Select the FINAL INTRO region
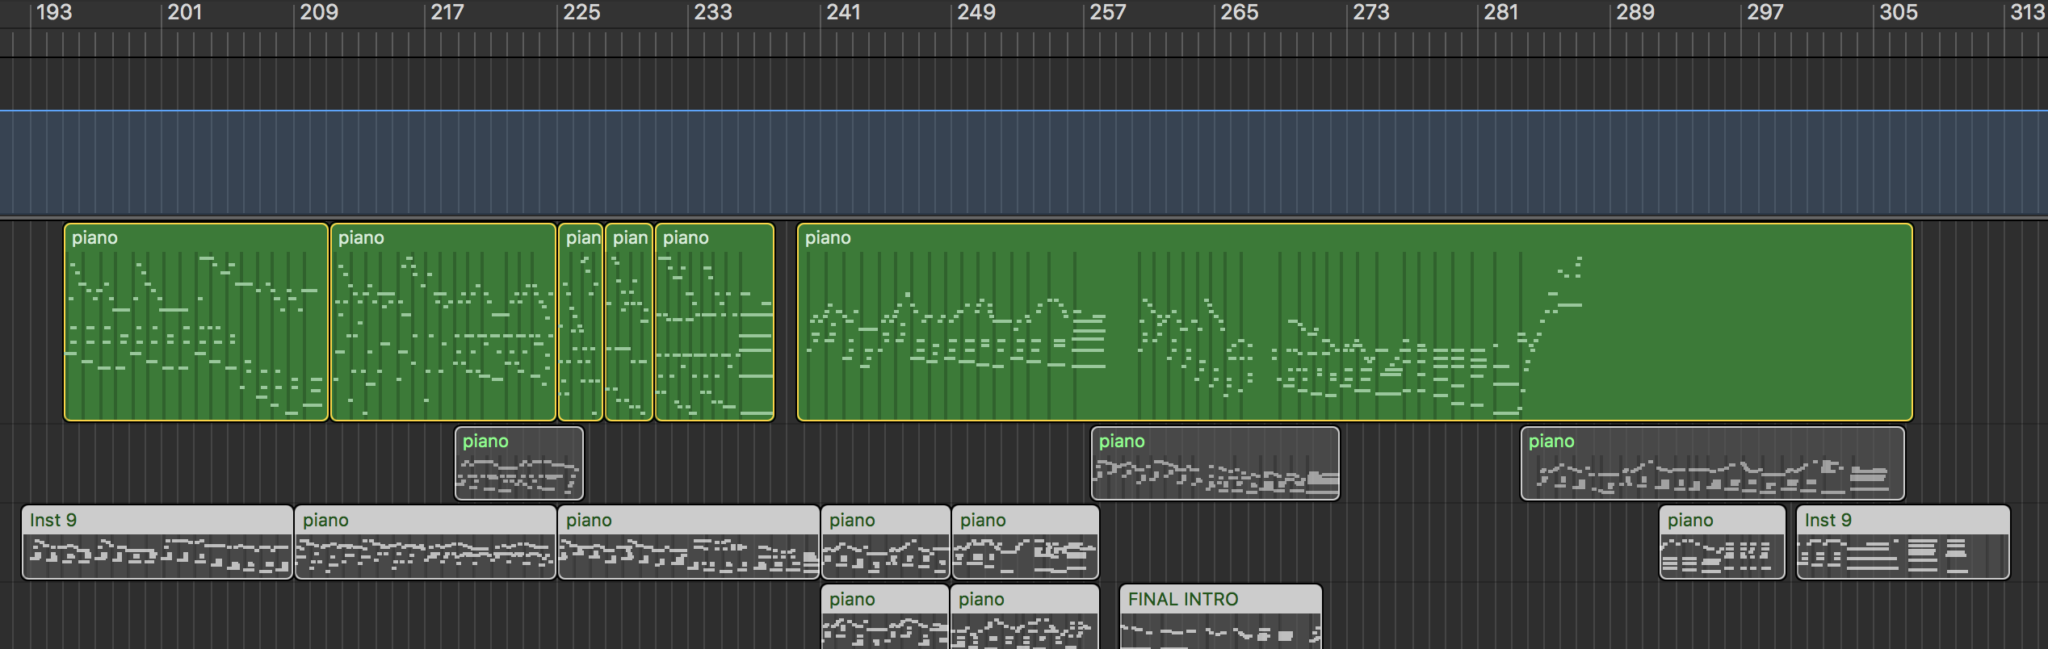Screen dimensions: 2048x649 click(1221, 617)
